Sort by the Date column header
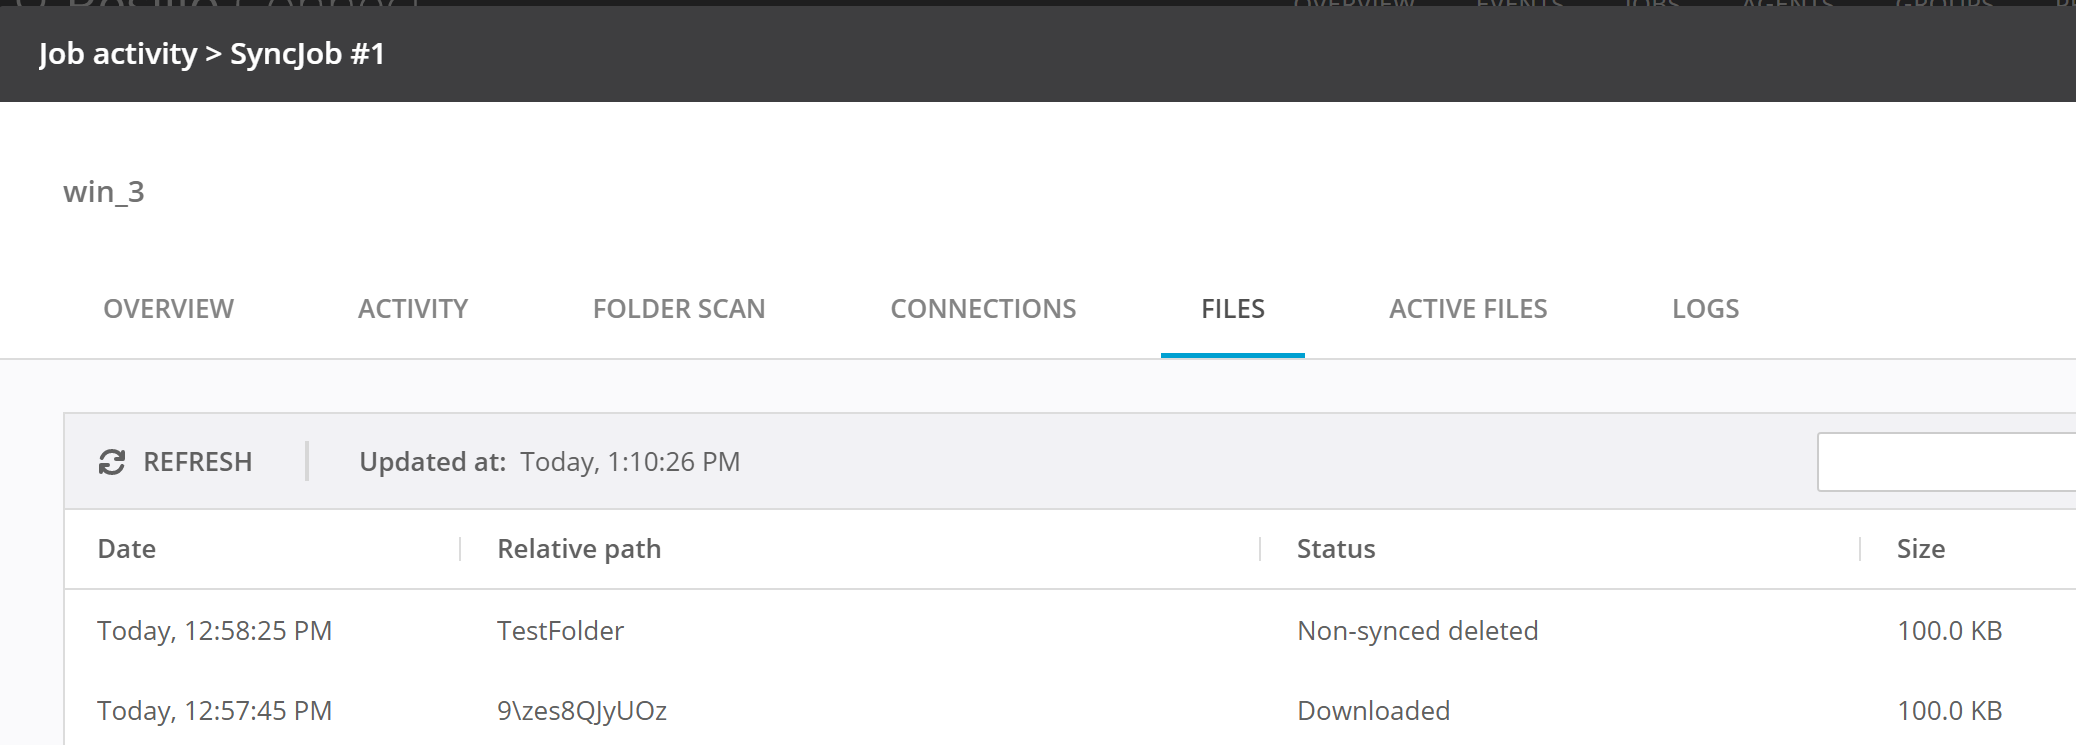 [x=127, y=549]
